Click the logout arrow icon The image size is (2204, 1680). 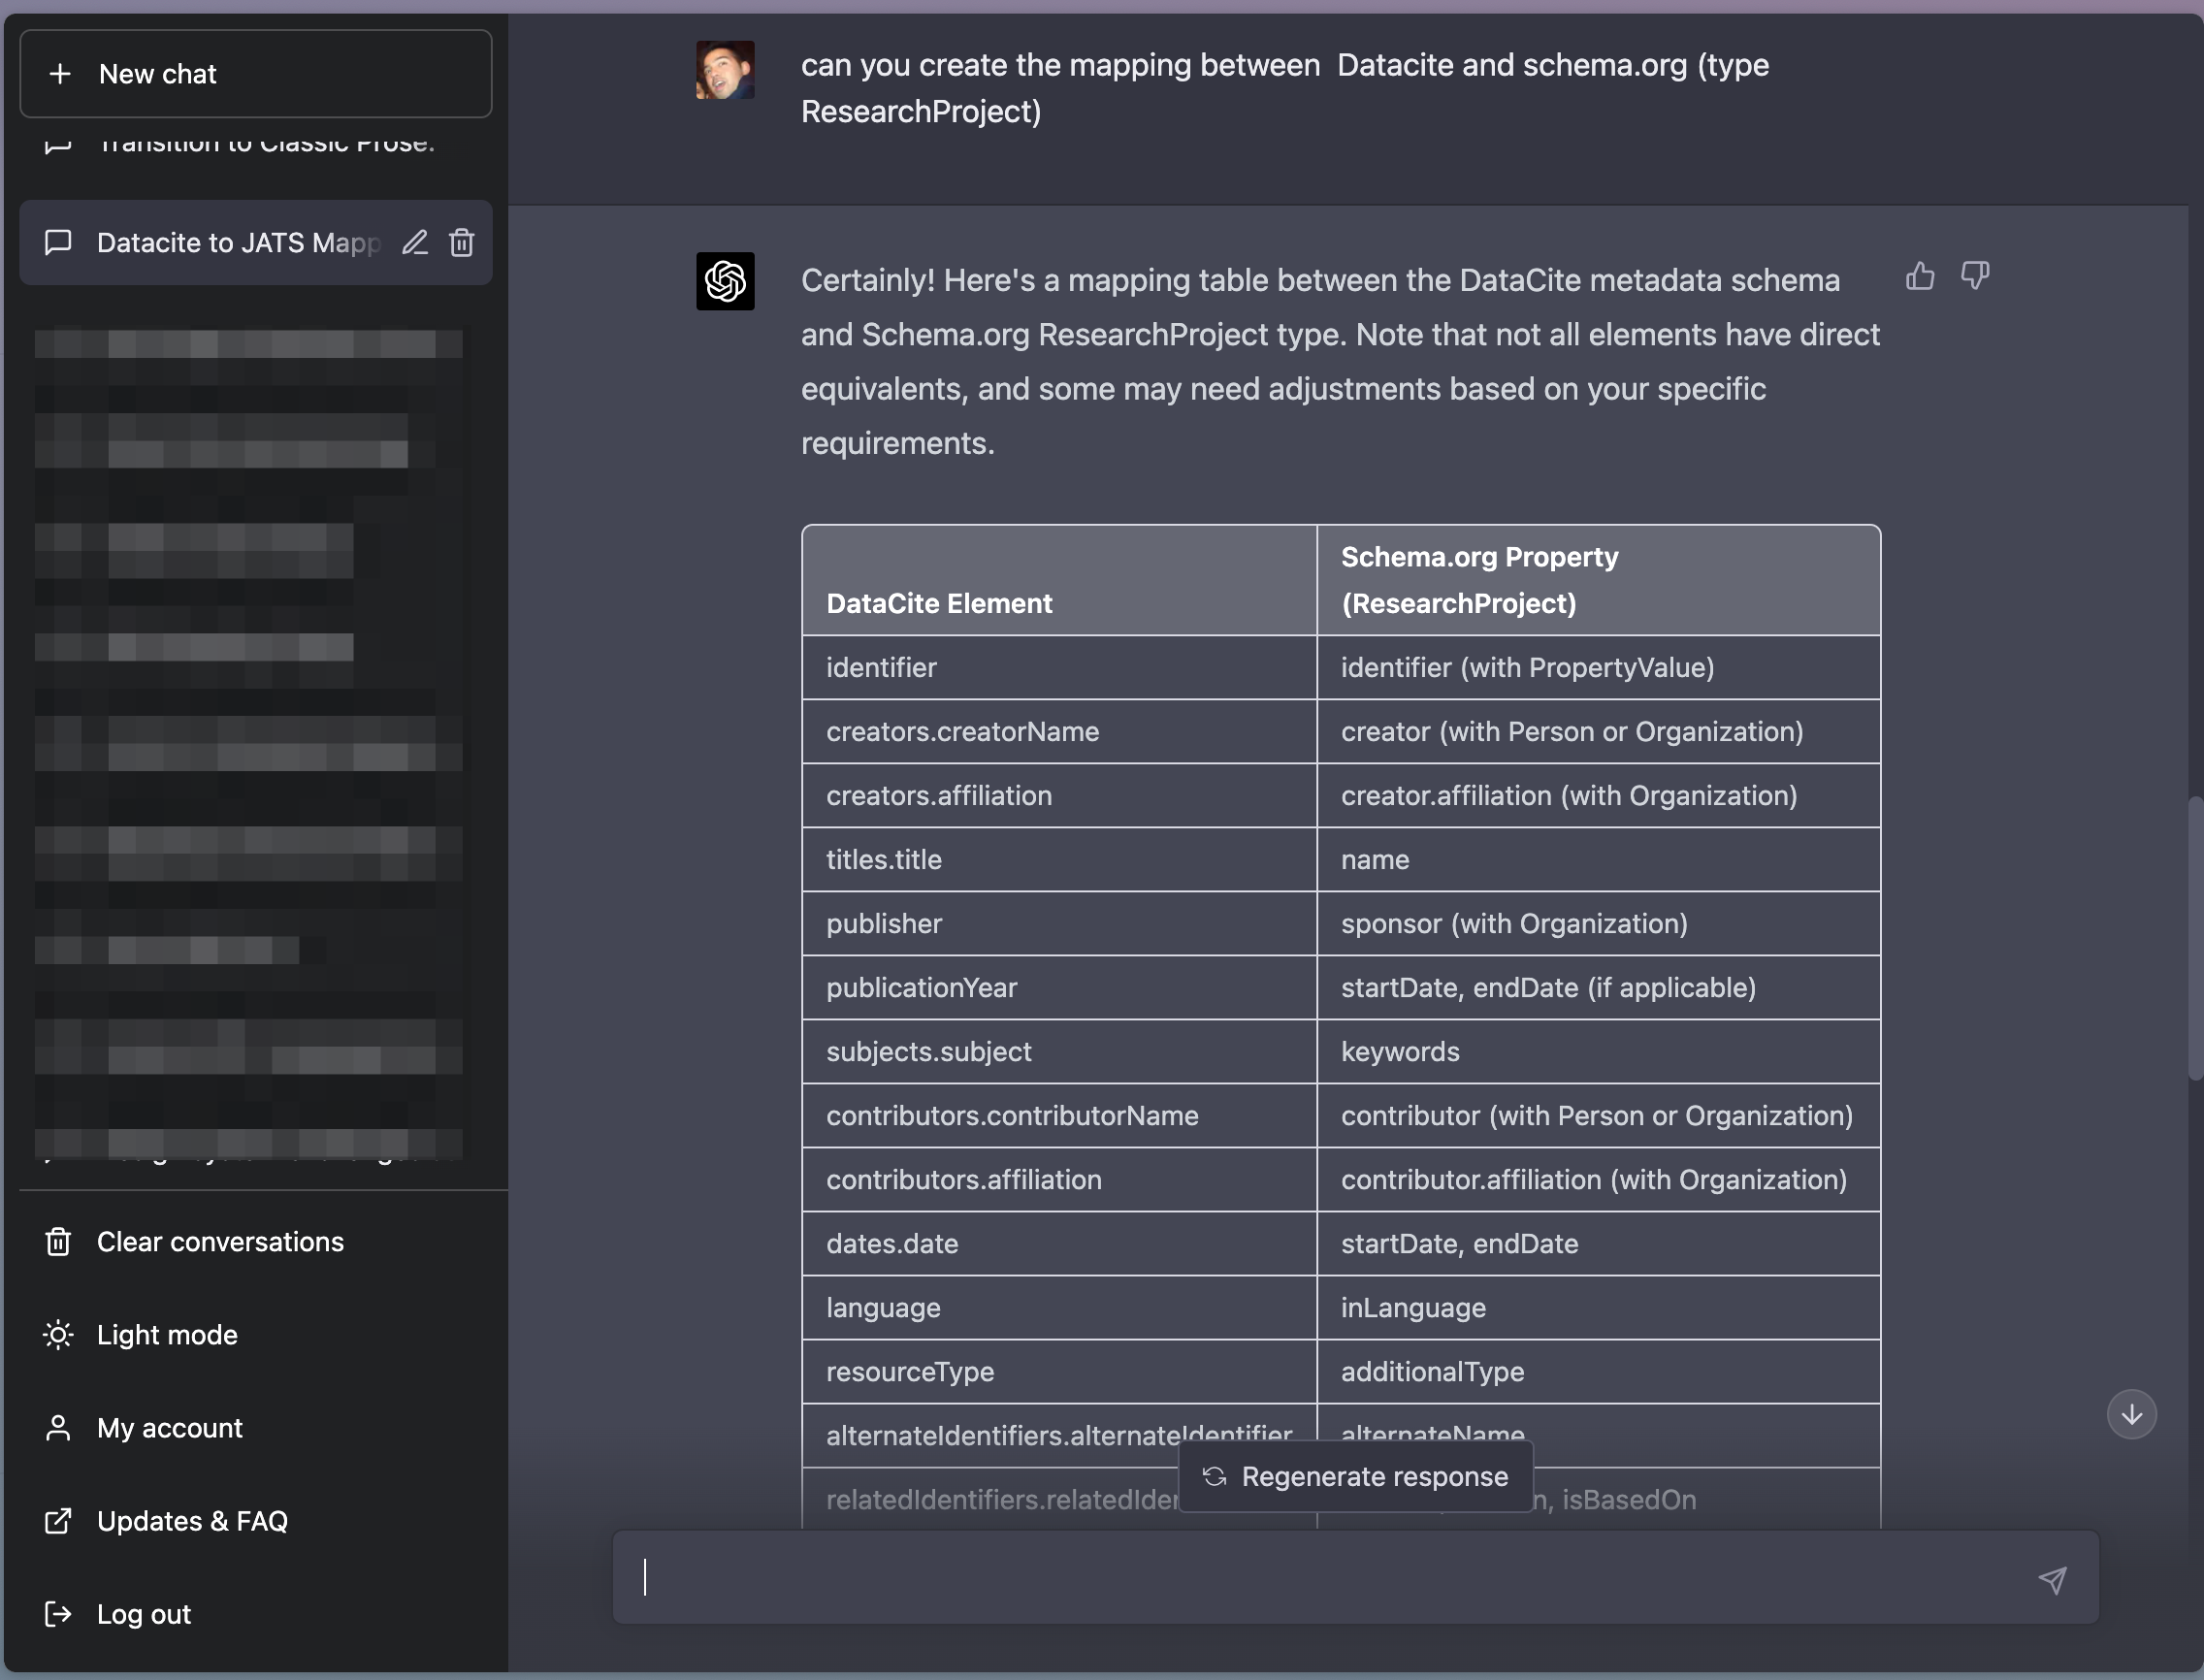tap(58, 1614)
